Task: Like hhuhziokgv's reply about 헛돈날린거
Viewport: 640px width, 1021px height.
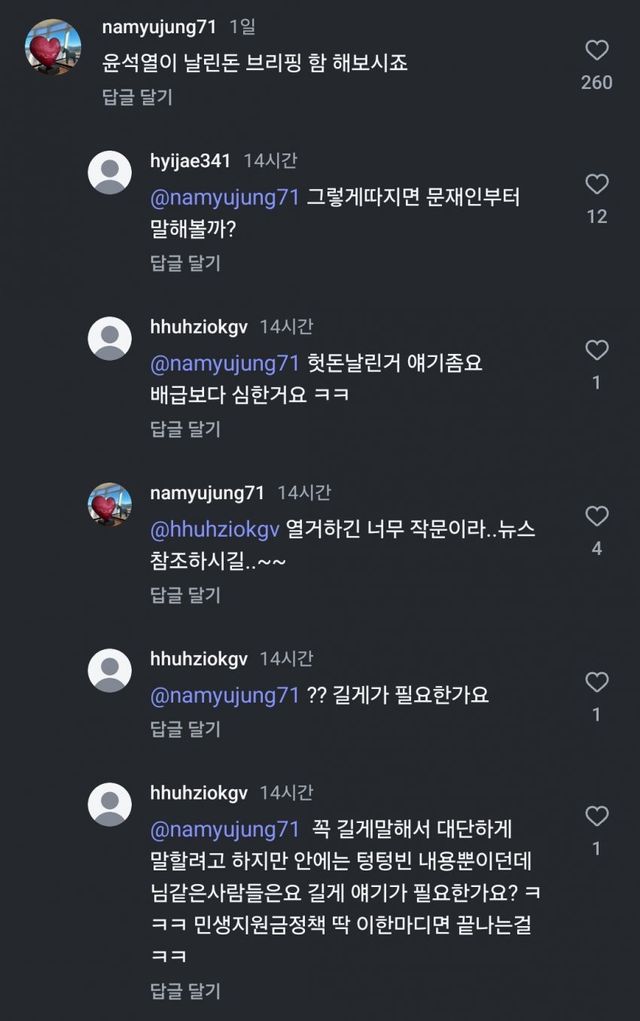Action: tap(596, 351)
